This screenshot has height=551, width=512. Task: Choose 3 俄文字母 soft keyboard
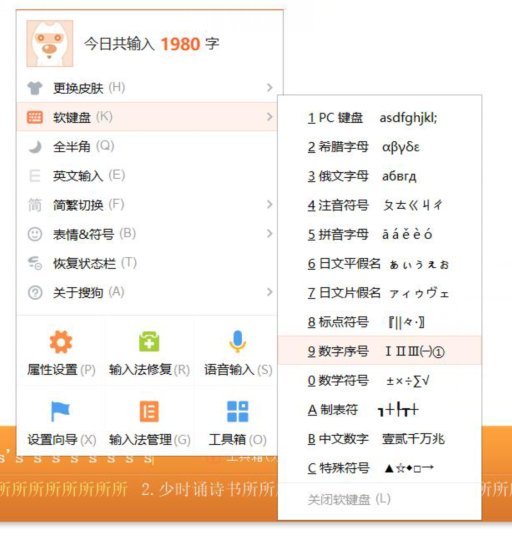380,176
